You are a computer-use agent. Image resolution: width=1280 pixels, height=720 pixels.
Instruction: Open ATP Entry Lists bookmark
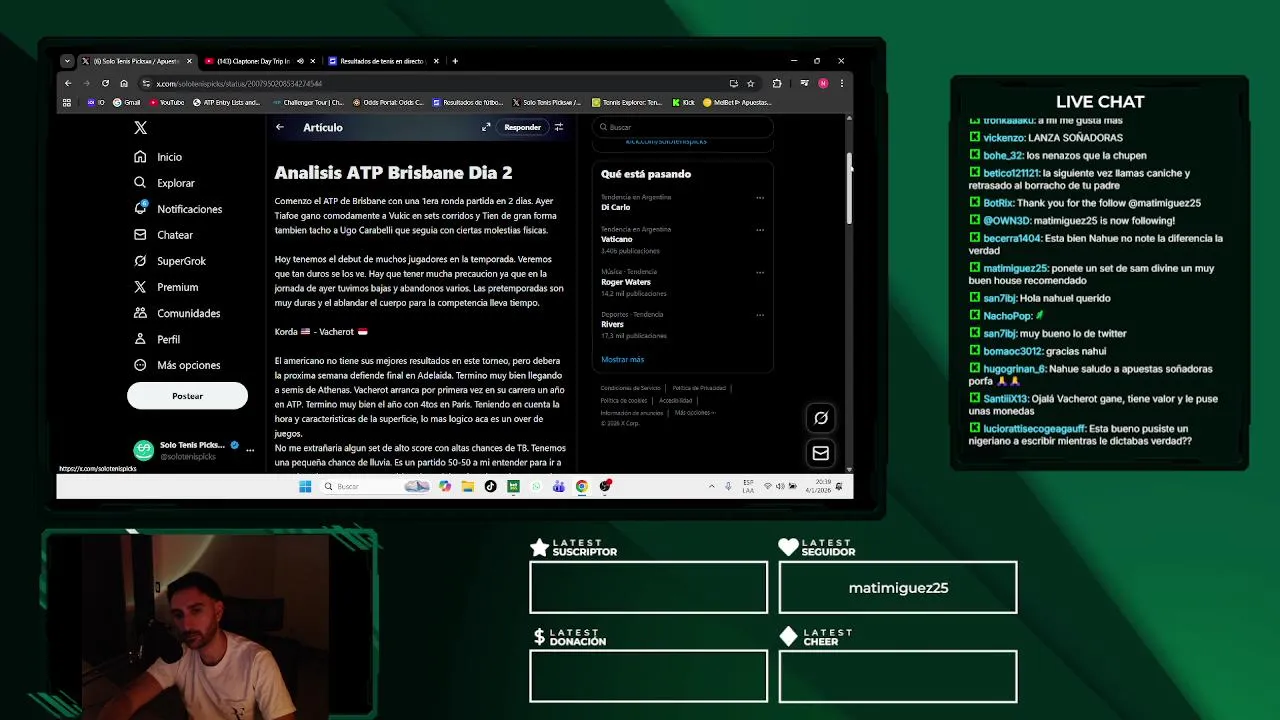(226, 102)
